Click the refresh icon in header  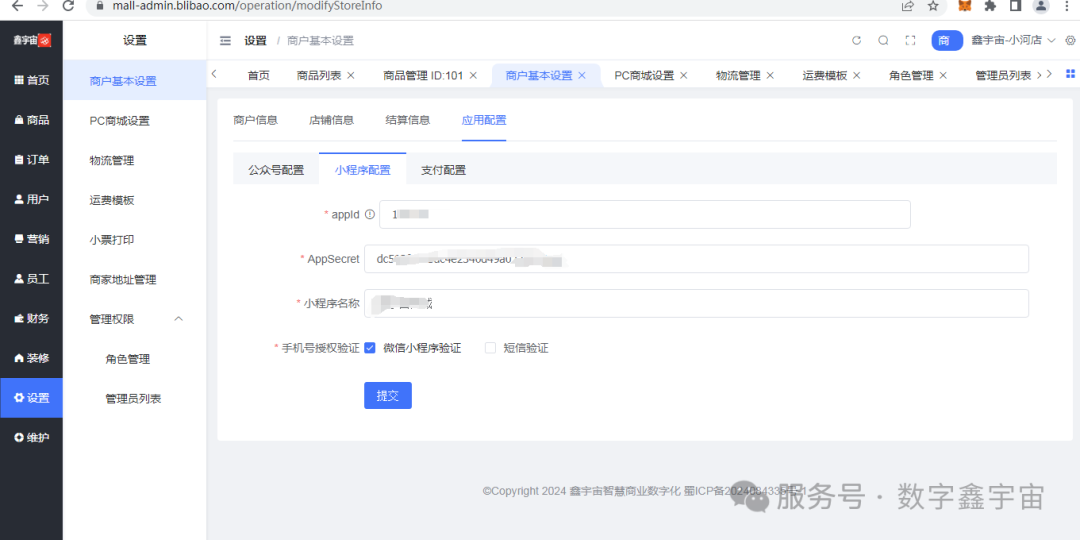pyautogui.click(x=857, y=41)
